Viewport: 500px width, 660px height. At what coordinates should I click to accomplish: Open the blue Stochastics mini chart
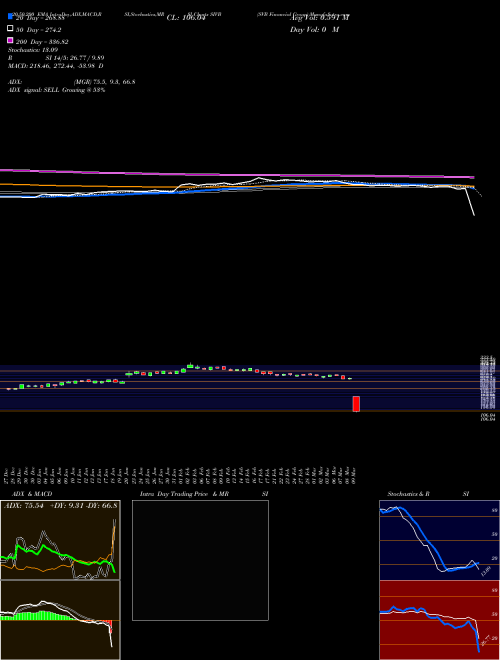[x=439, y=540]
